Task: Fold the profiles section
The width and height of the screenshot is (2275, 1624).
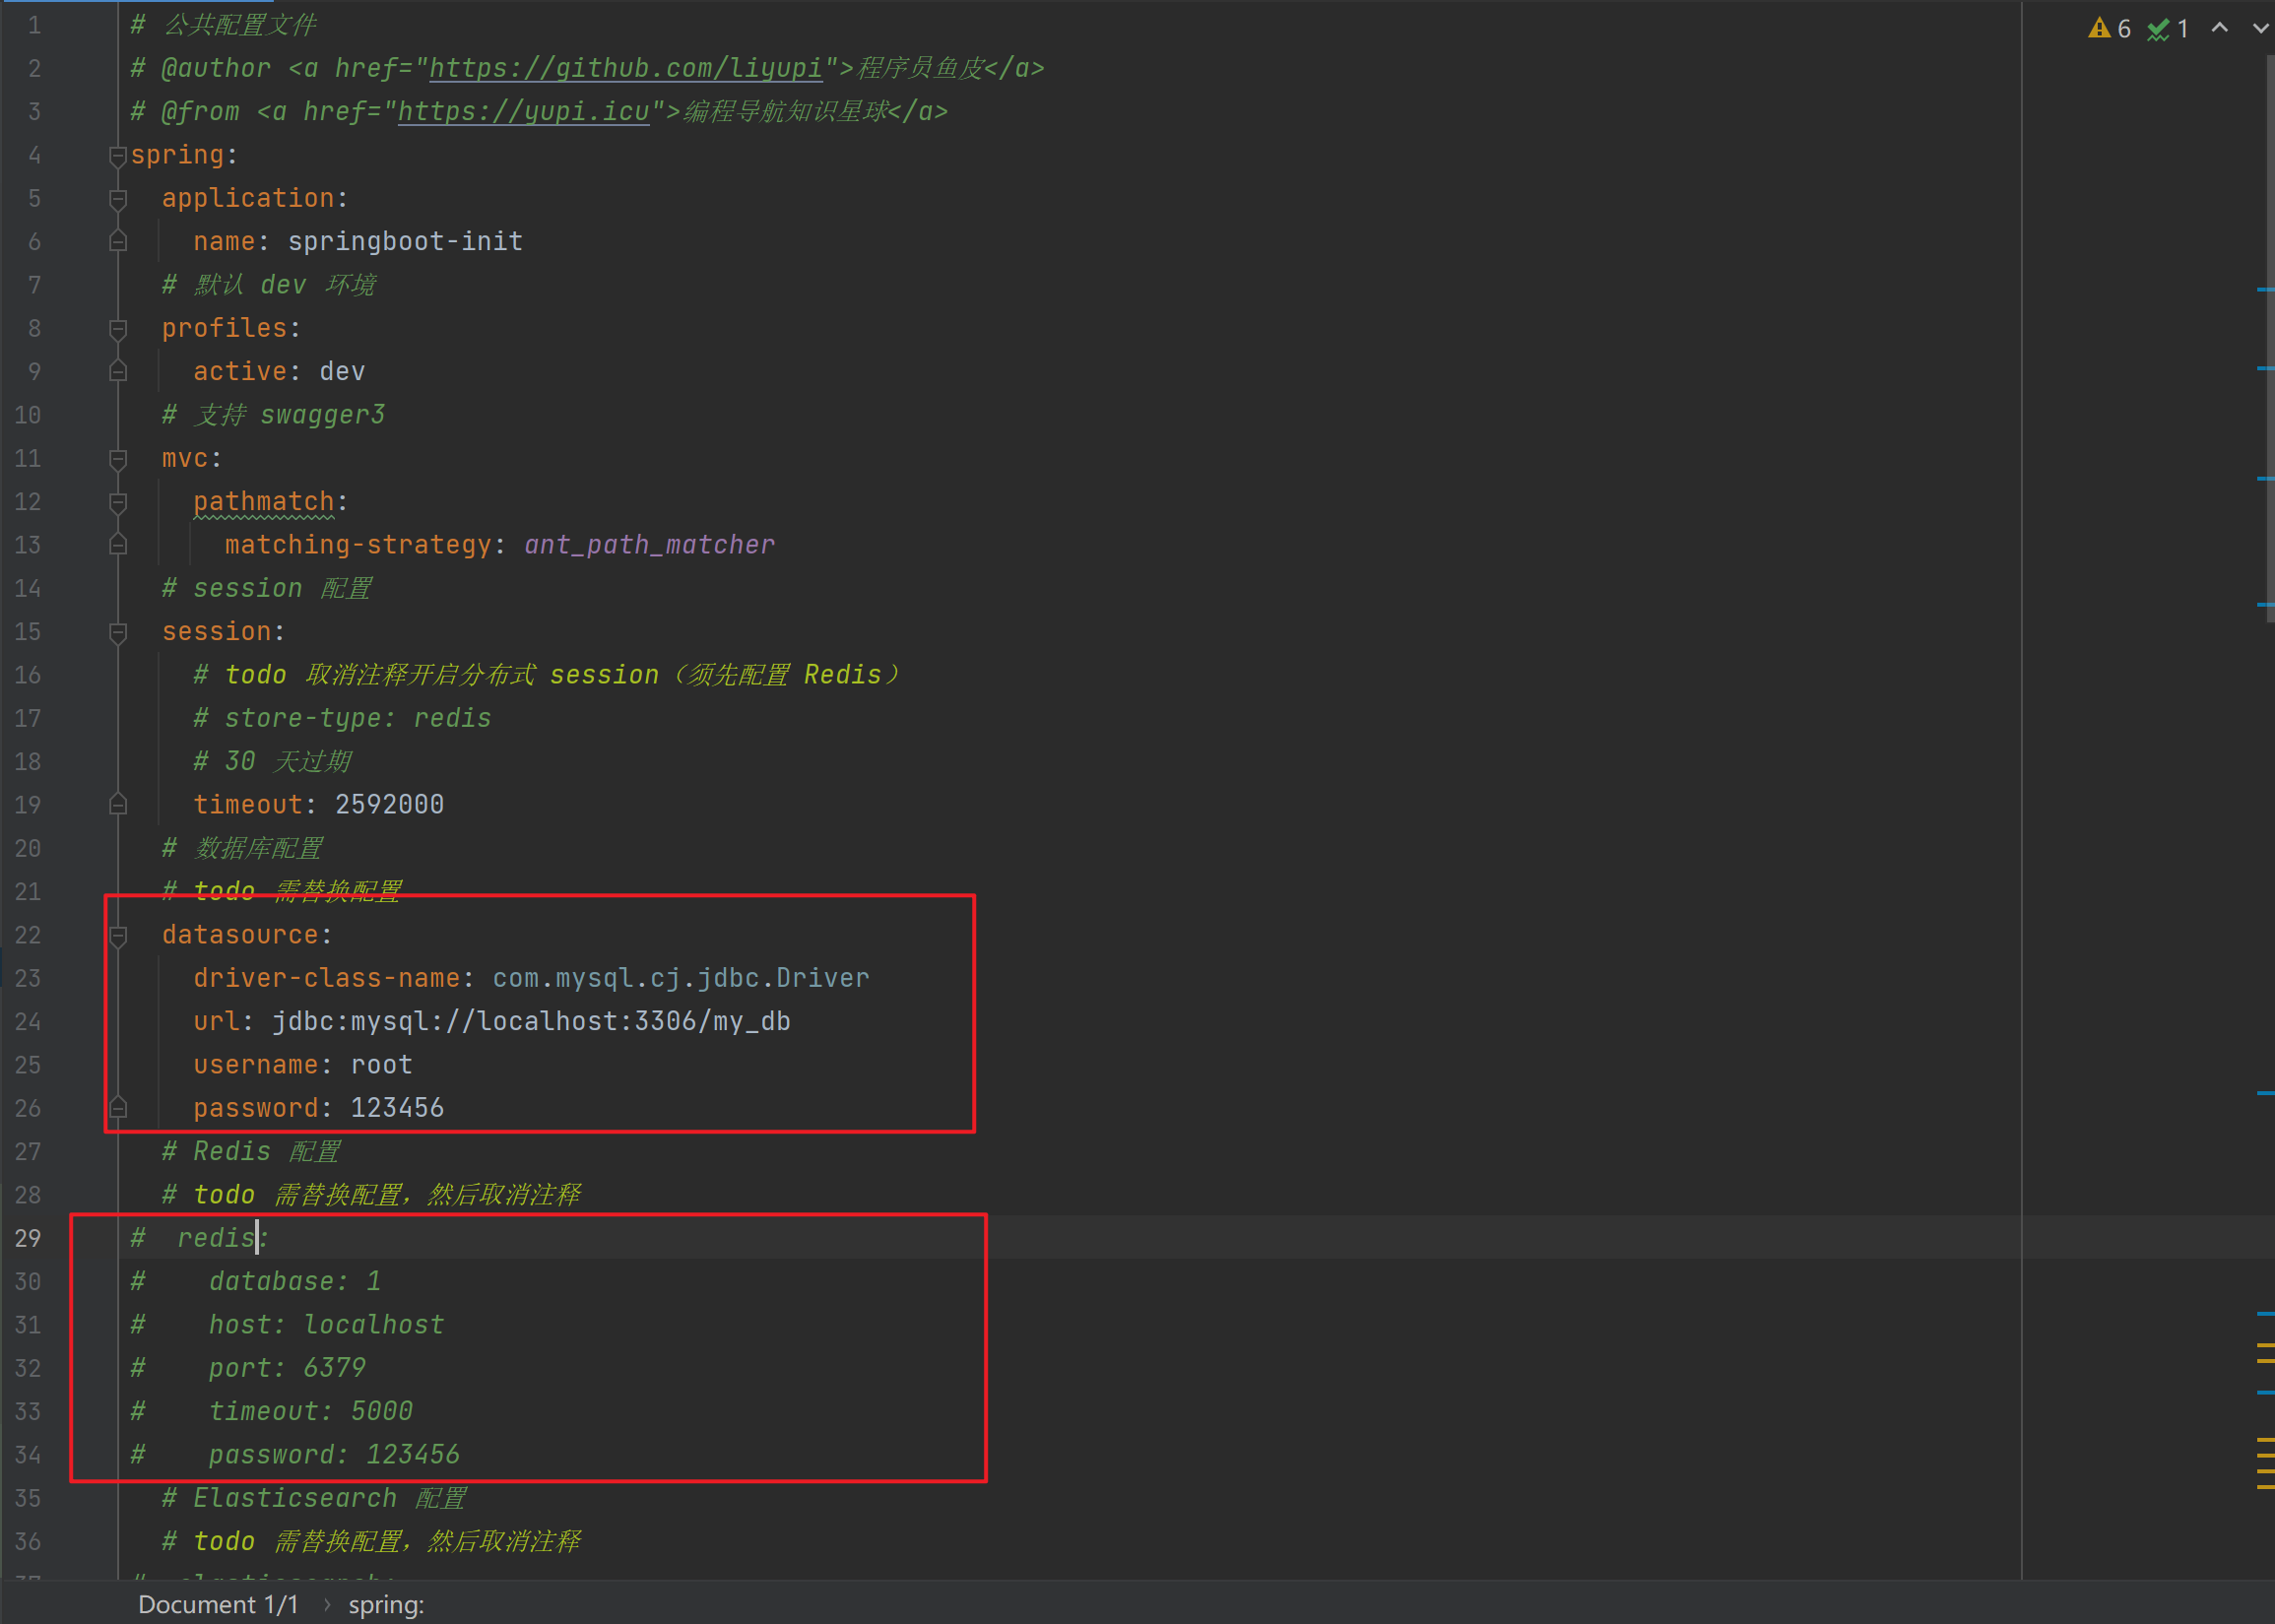Action: pos(118,328)
